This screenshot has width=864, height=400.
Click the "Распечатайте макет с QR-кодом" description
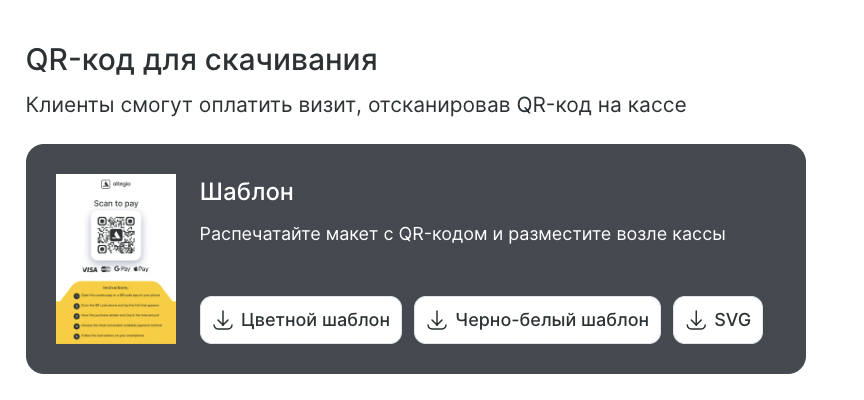(x=462, y=235)
